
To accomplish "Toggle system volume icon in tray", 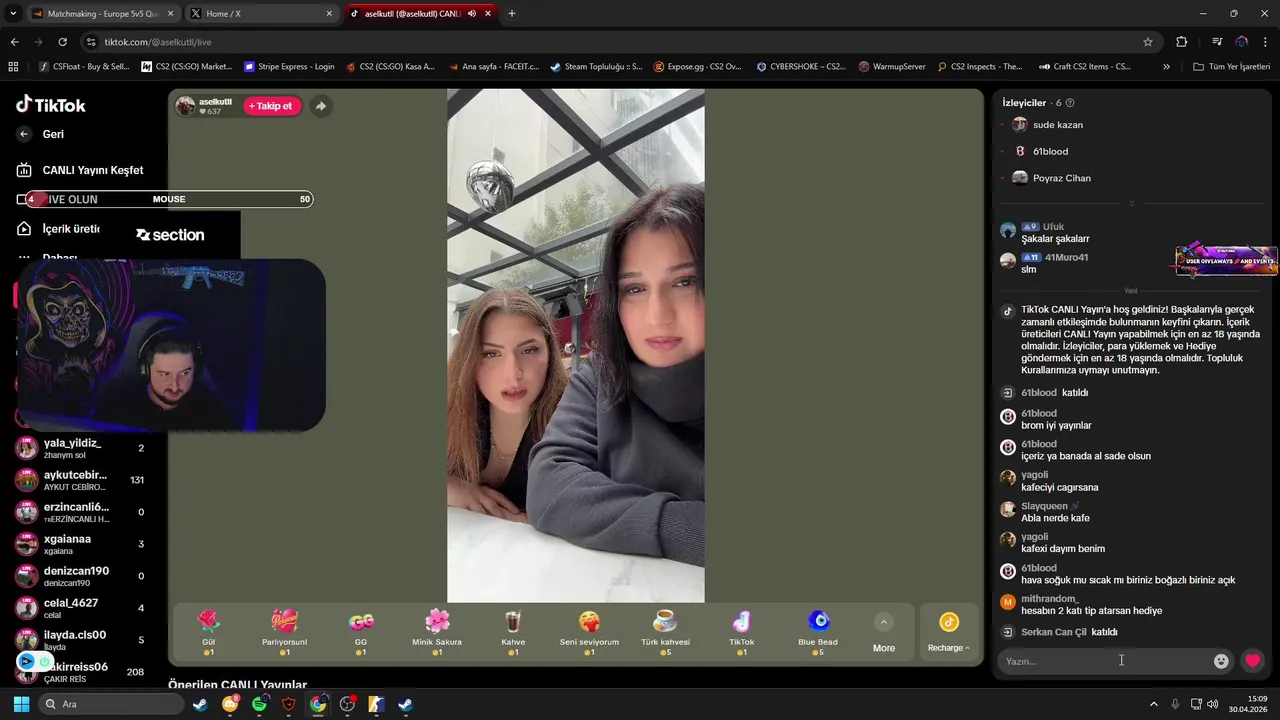I will click(x=1212, y=704).
